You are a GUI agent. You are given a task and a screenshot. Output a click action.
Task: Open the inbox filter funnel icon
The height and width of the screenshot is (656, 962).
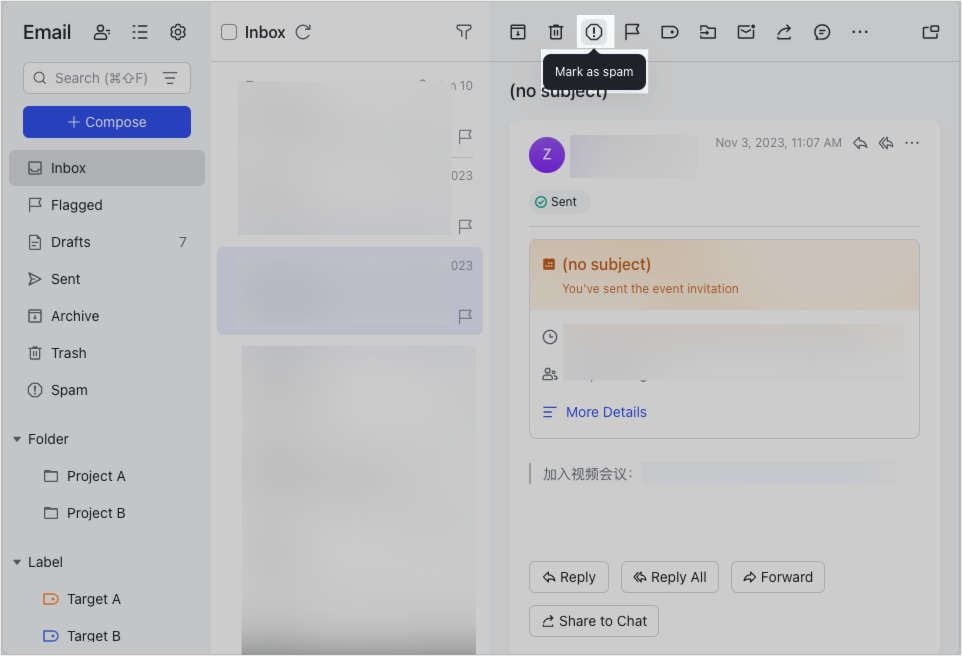(464, 32)
